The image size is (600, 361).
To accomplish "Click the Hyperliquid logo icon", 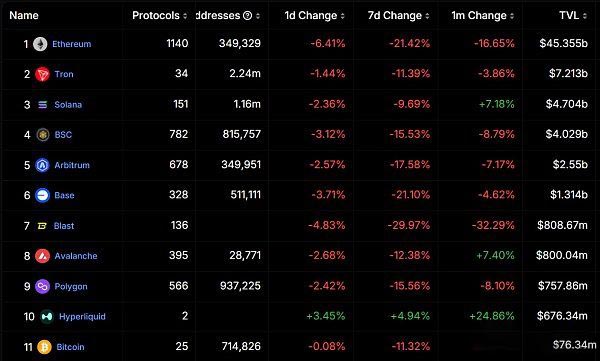I will click(x=47, y=317).
